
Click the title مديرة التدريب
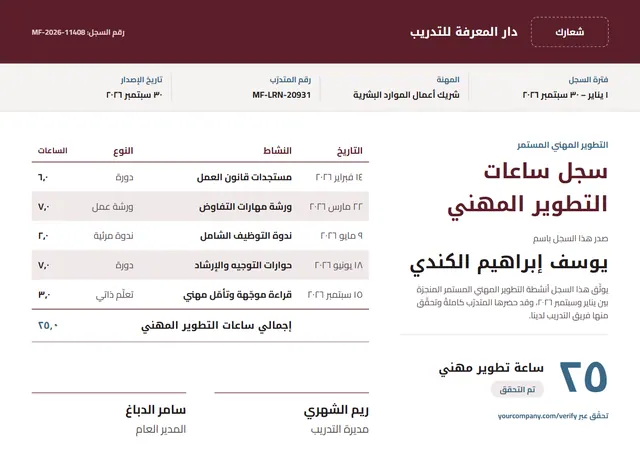[x=340, y=429]
